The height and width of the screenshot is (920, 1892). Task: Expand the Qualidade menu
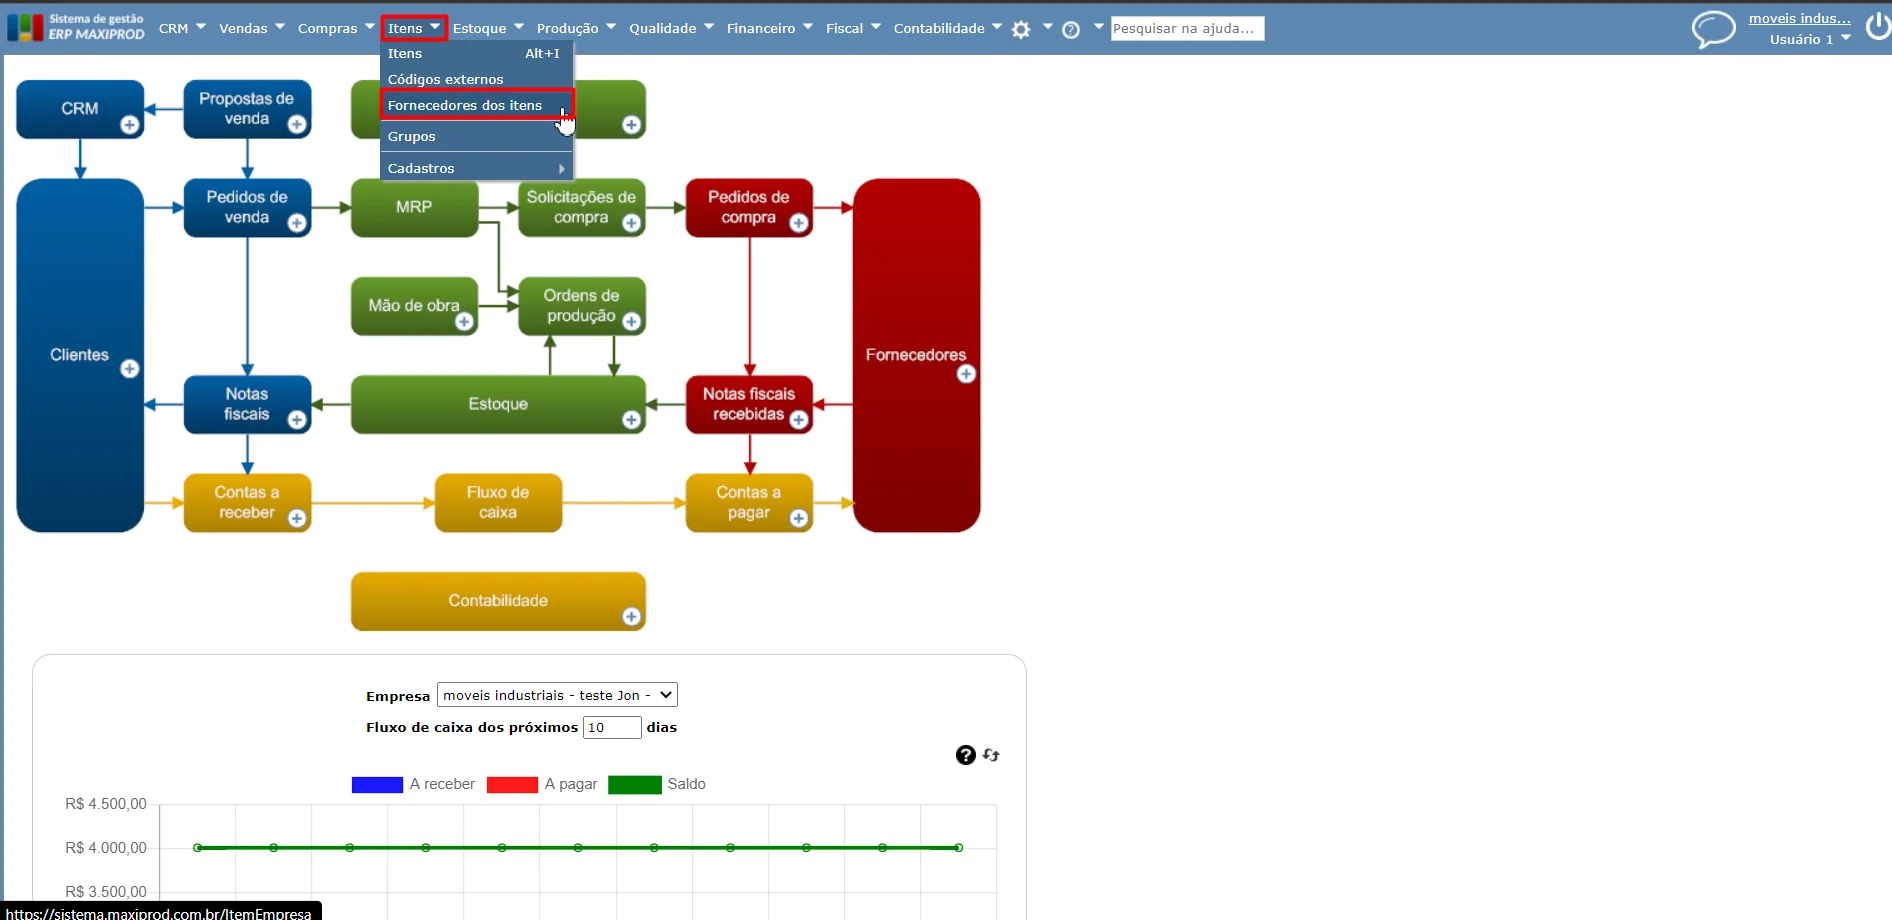point(671,28)
